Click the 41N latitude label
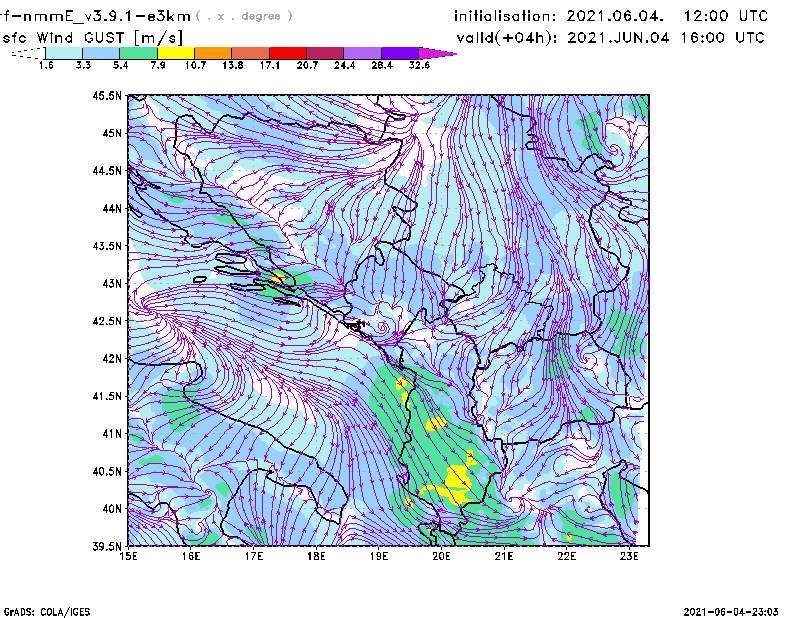Viewport: 800px width, 618px height. coord(112,434)
